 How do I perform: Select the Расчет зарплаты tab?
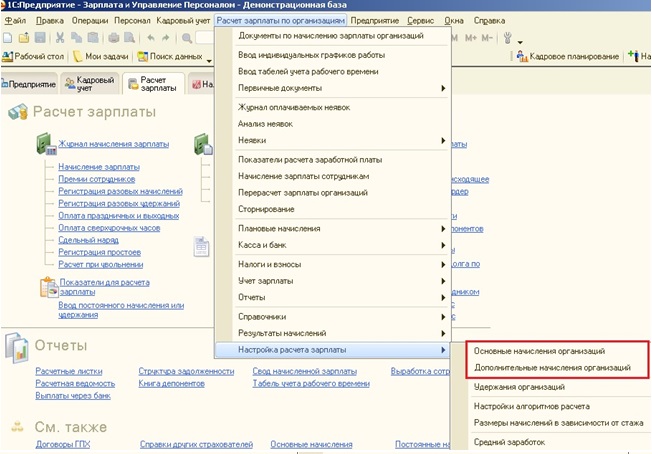tap(153, 84)
